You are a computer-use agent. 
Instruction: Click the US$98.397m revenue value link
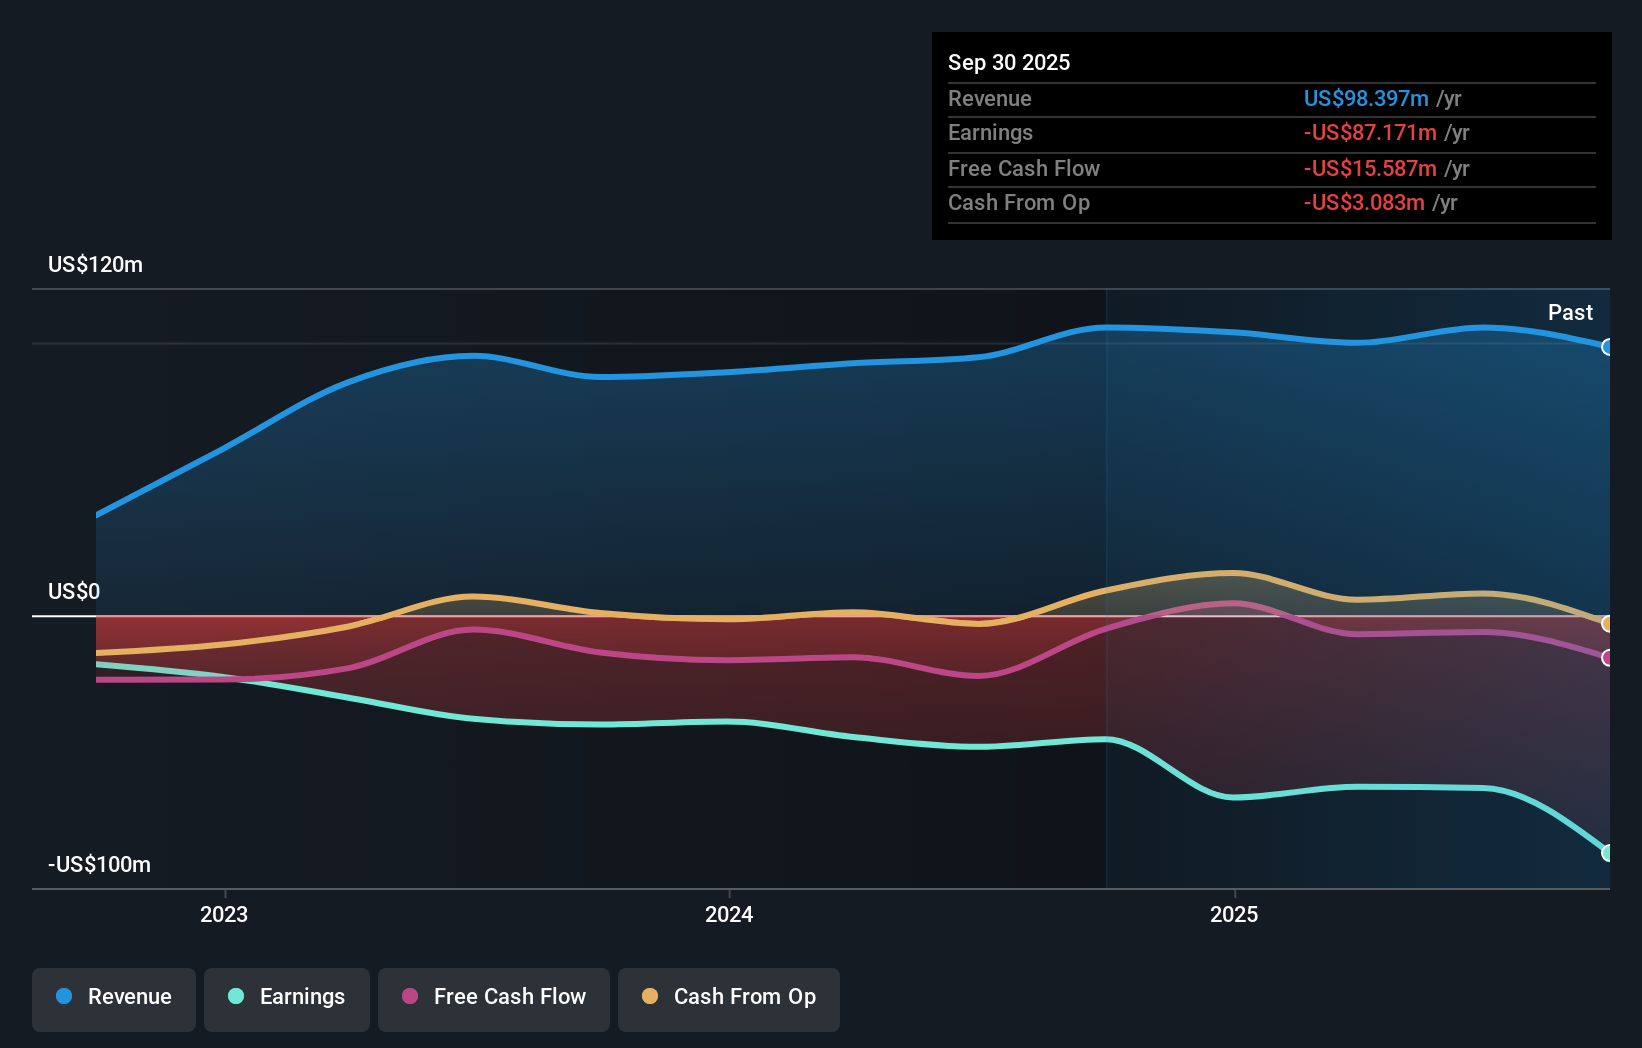1365,99
